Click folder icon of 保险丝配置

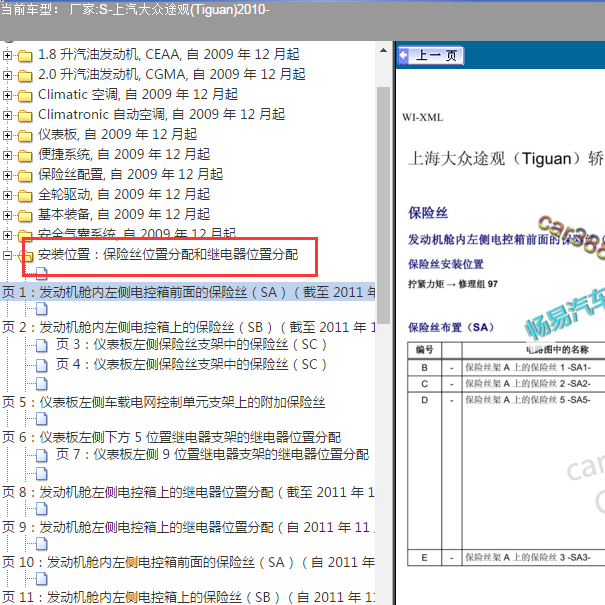click(x=25, y=176)
